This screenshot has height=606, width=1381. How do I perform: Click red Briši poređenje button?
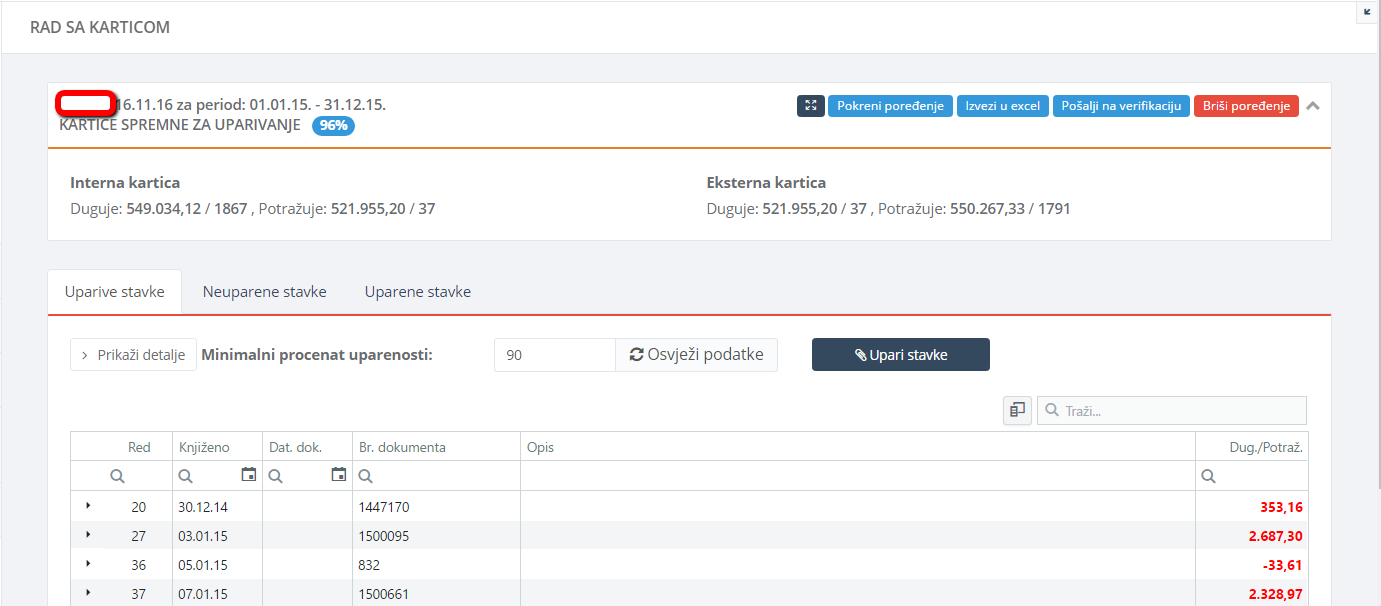tap(1245, 106)
